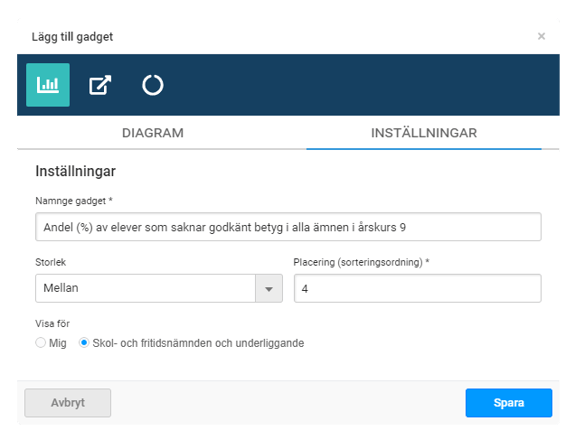Select the external link gadget type icon
The width and height of the screenshot is (575, 440).
(x=100, y=85)
